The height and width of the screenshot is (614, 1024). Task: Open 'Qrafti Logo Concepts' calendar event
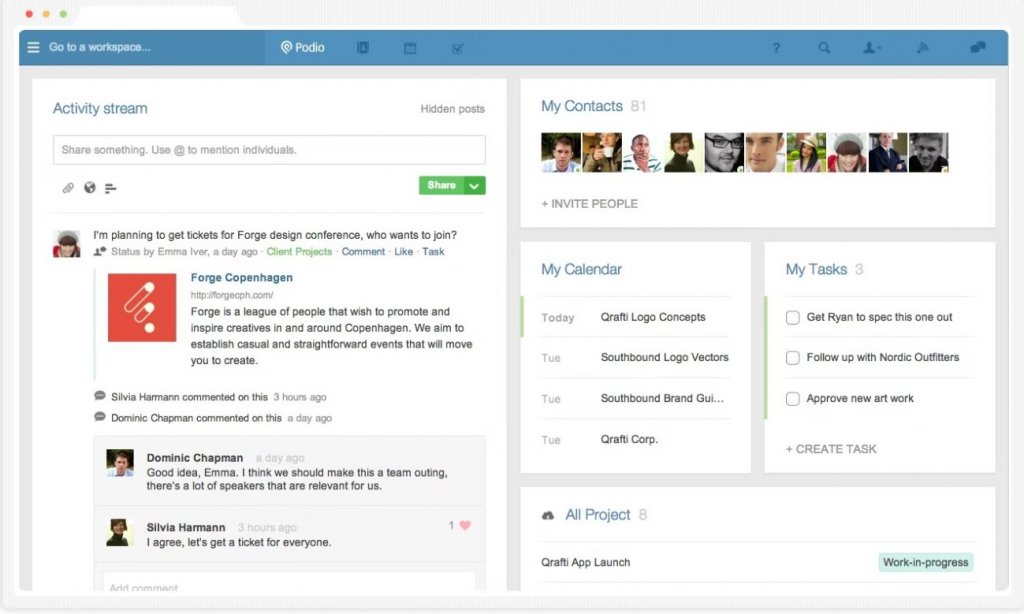tap(653, 317)
